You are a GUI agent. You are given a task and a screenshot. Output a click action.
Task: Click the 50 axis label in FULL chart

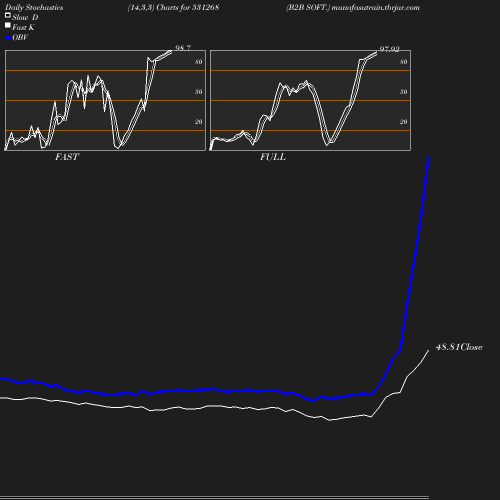(404, 92)
